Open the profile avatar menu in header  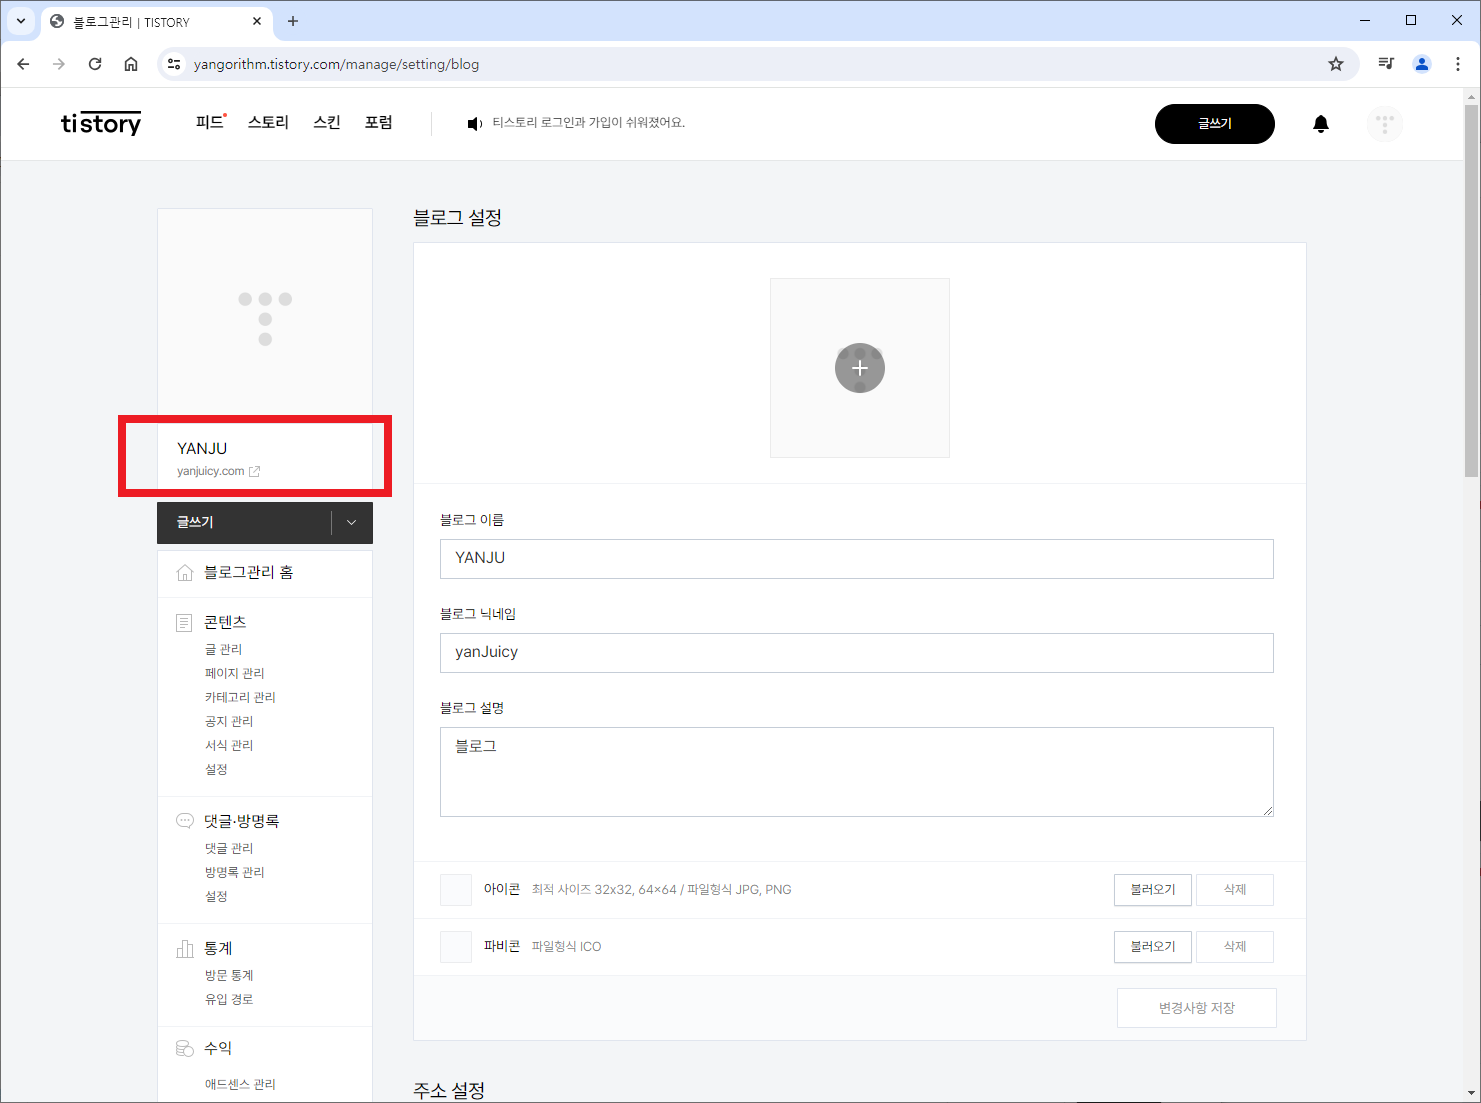click(x=1385, y=124)
